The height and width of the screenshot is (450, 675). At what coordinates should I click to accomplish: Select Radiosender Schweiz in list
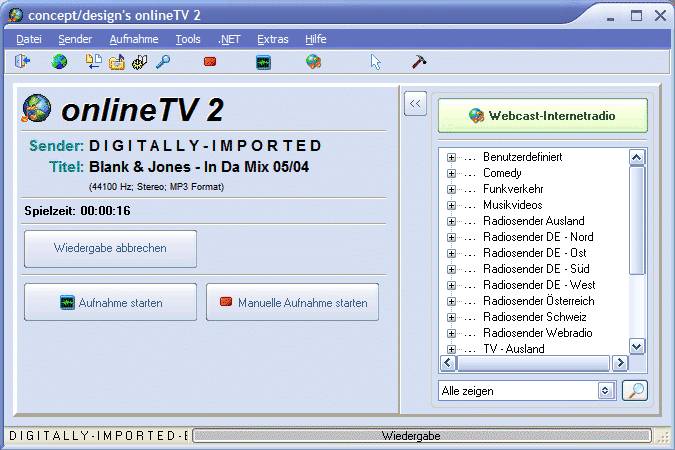tap(535, 317)
